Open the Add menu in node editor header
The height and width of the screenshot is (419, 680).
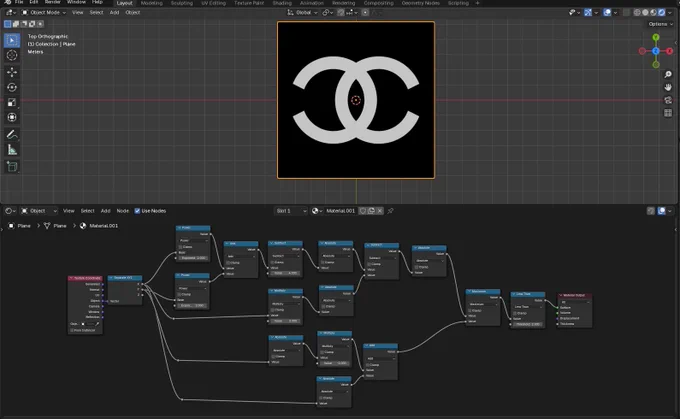(x=105, y=211)
